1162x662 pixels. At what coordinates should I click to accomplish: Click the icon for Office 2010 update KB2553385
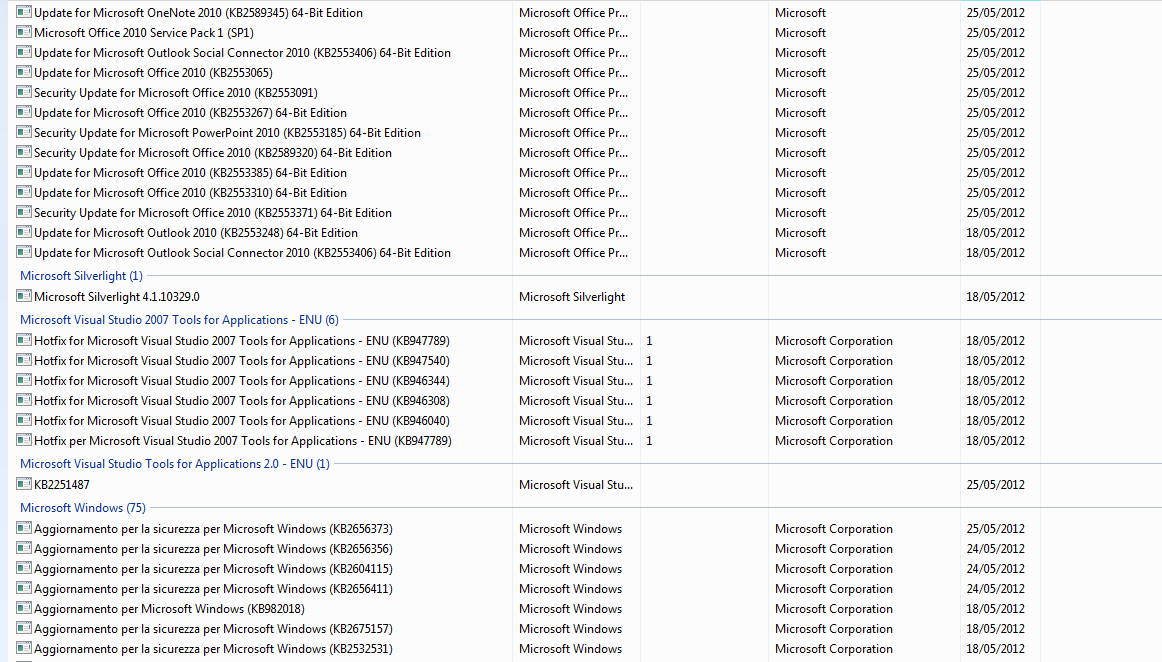click(x=24, y=172)
